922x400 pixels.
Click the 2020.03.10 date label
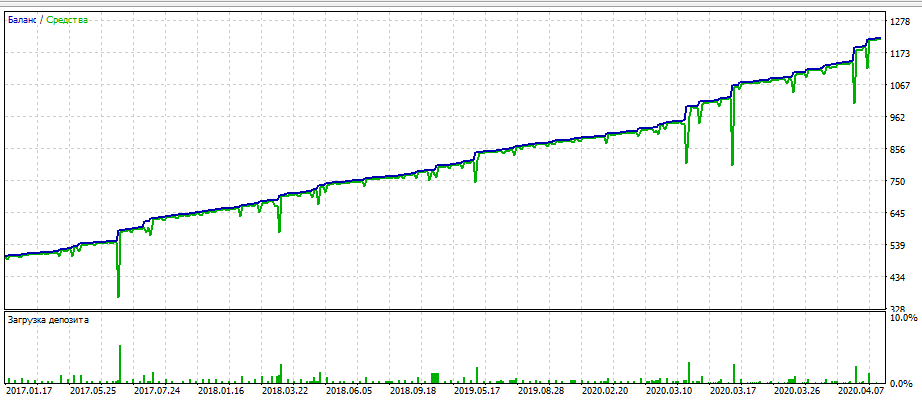(670, 390)
